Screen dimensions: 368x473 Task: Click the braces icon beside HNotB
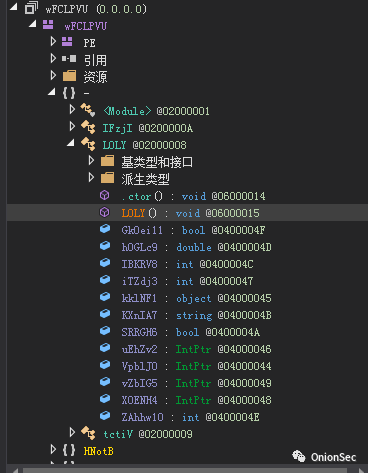69,450
